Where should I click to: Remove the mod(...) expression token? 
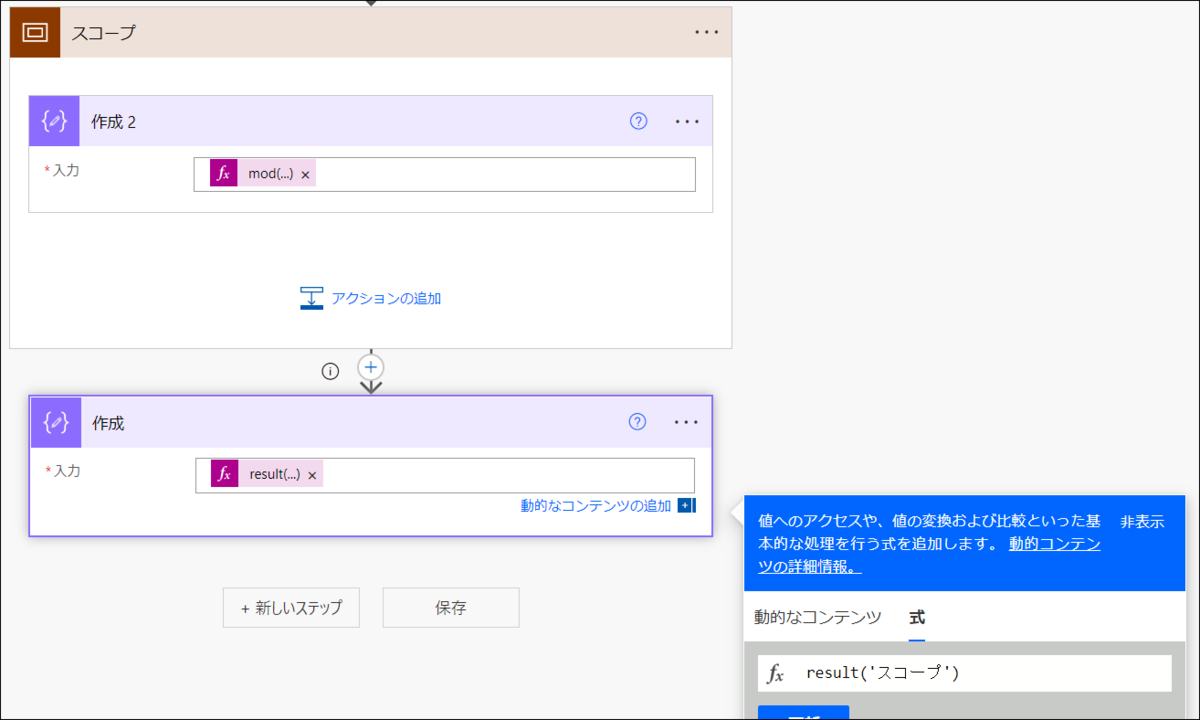pyautogui.click(x=305, y=174)
